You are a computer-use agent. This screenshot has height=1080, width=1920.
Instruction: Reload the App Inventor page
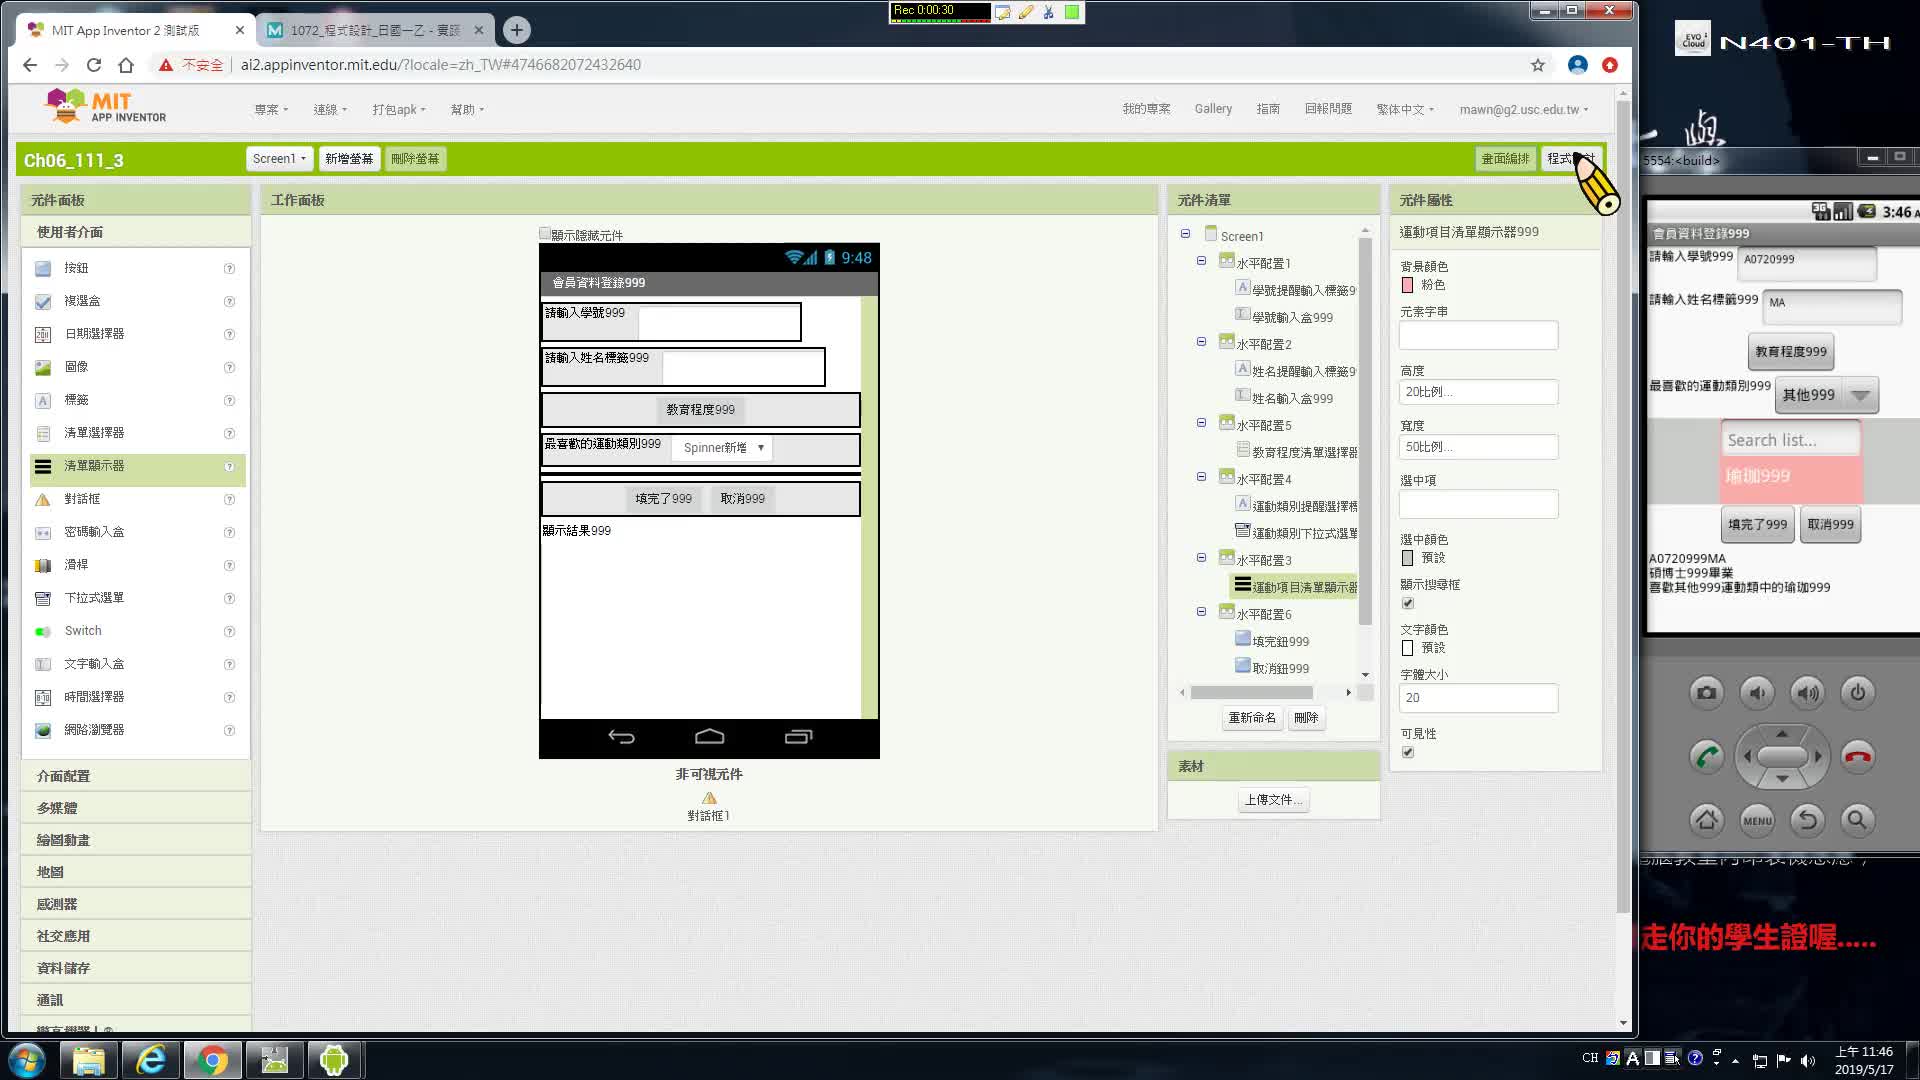[x=94, y=65]
